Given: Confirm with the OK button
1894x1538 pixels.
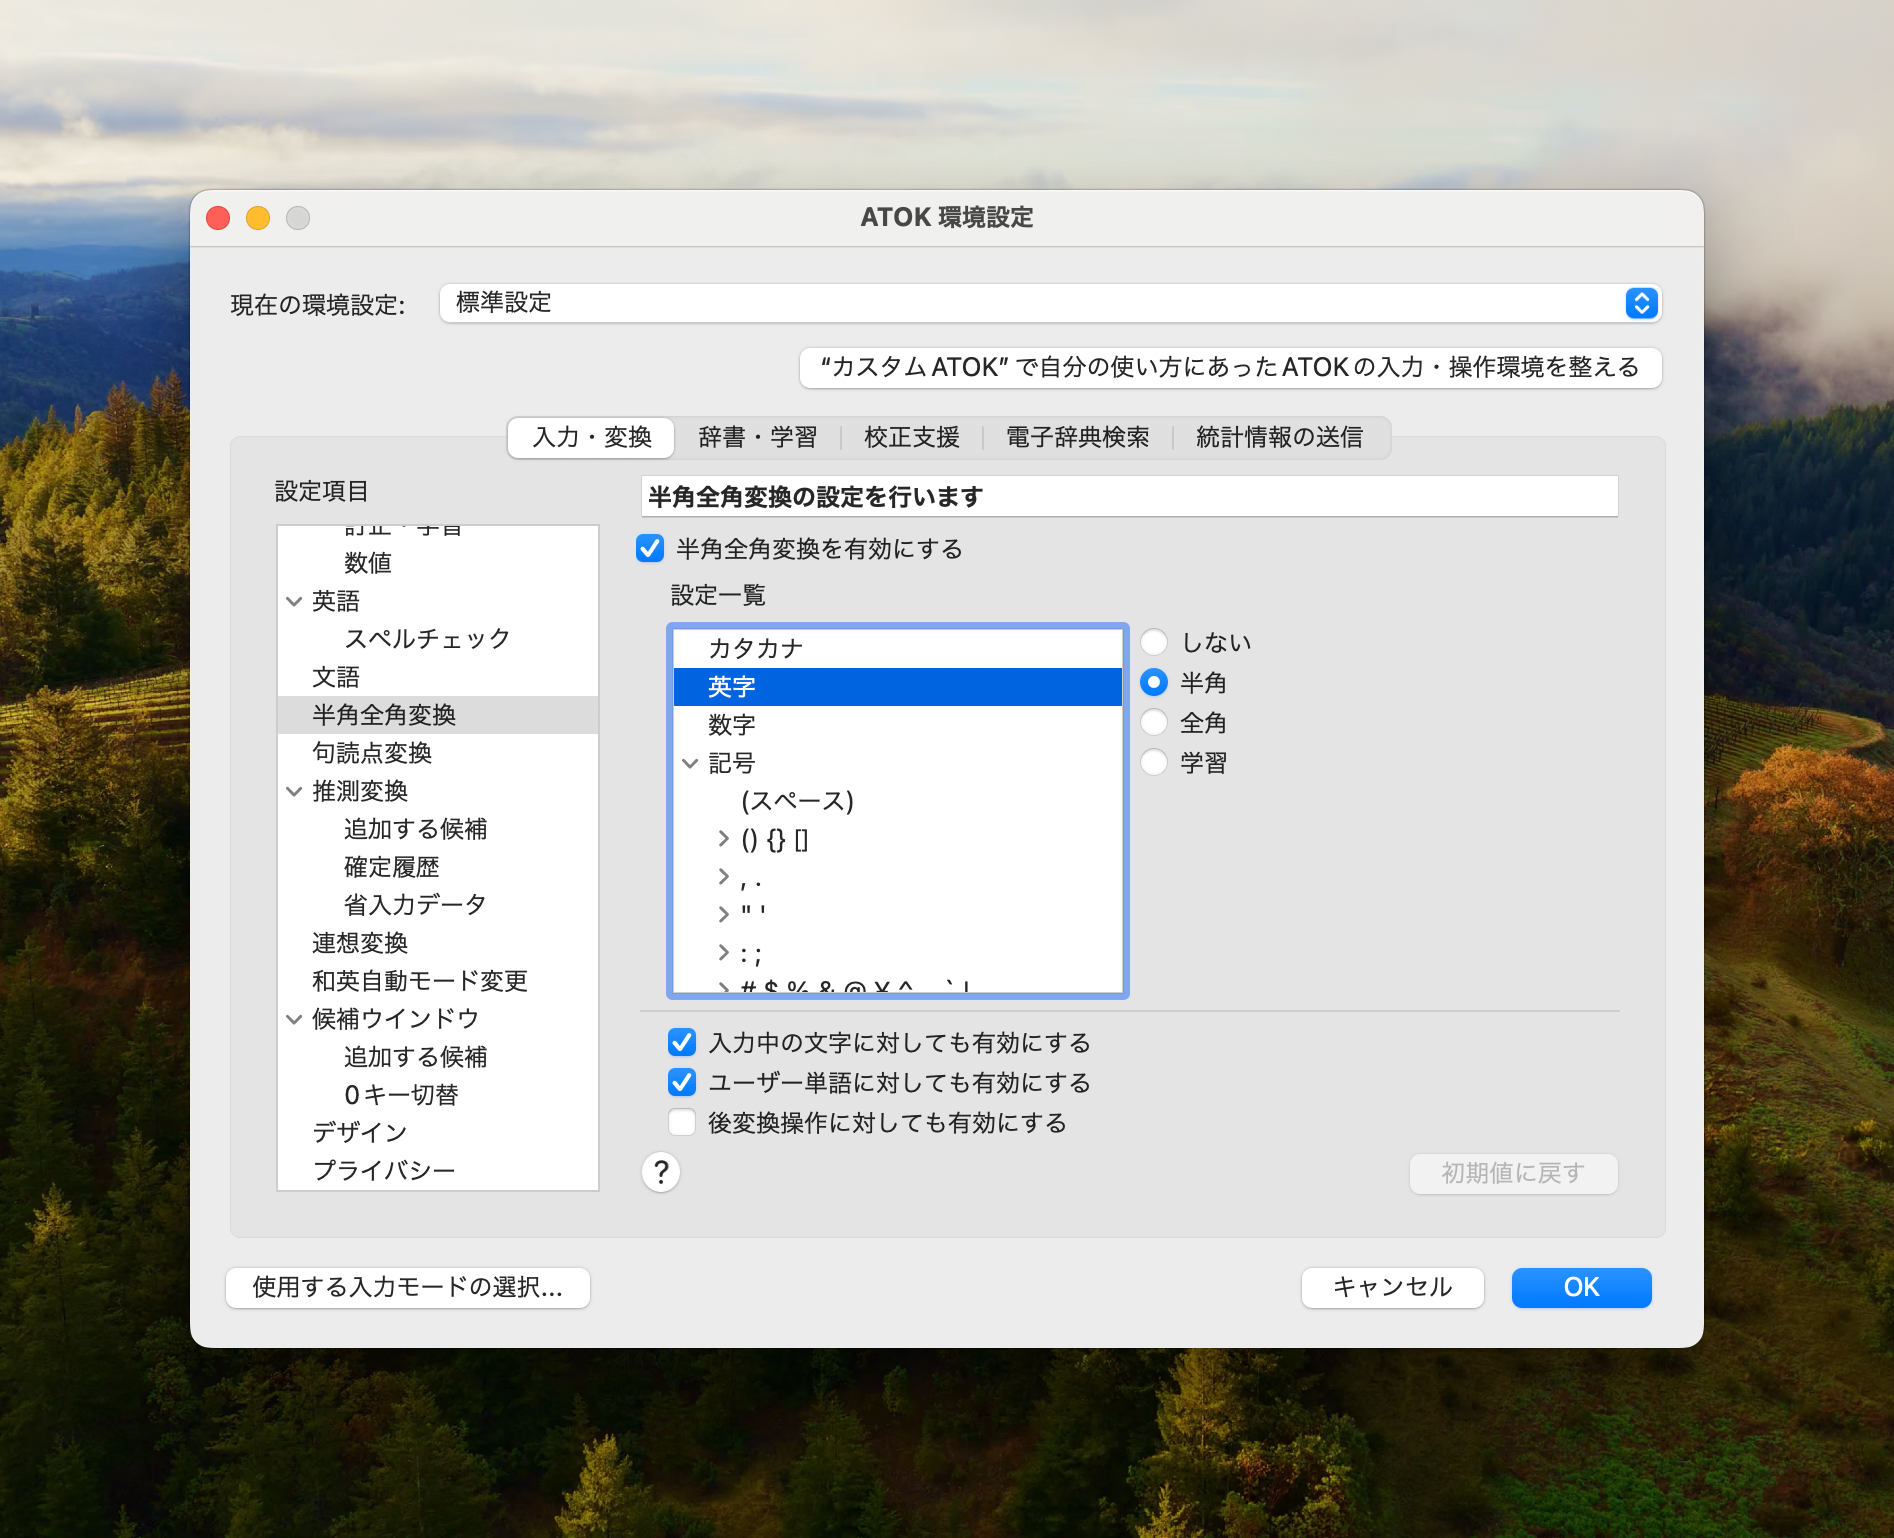Looking at the screenshot, I should 1581,1287.
